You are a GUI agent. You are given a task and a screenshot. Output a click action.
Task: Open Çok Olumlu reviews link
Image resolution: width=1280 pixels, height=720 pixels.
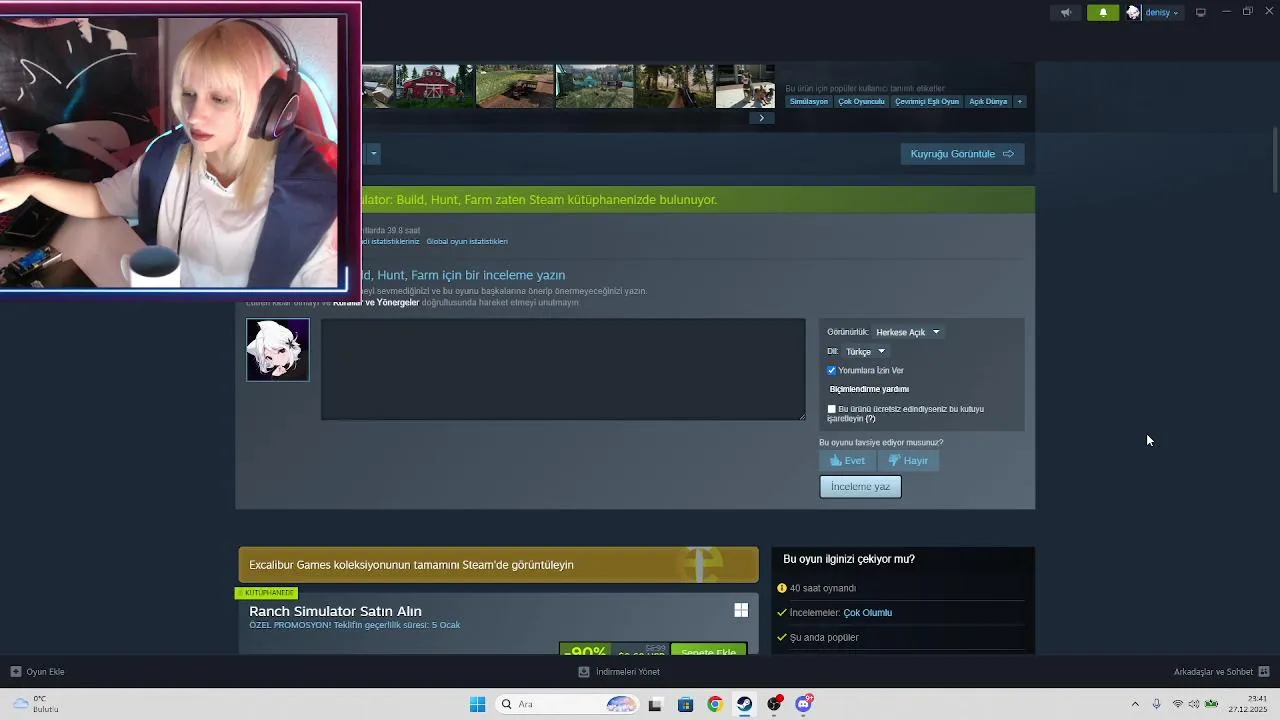pos(867,612)
